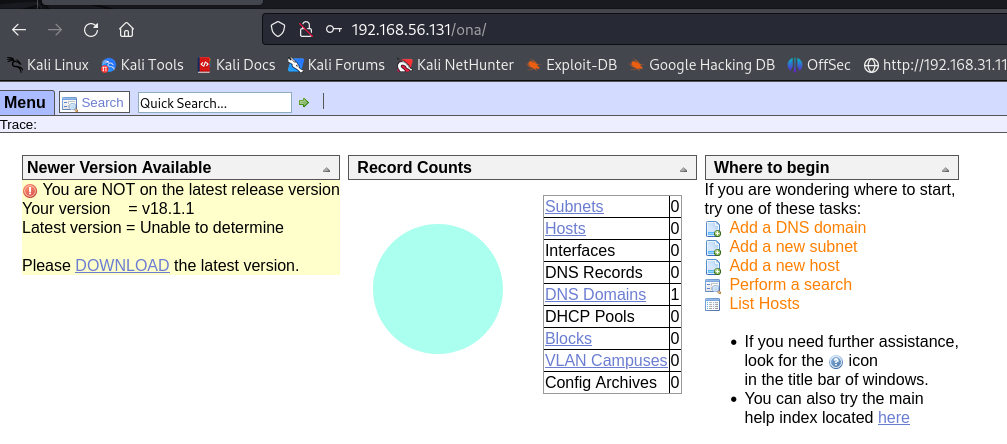This screenshot has width=1007, height=444.
Task: Click the Add a DNS domain link
Action: (798, 227)
